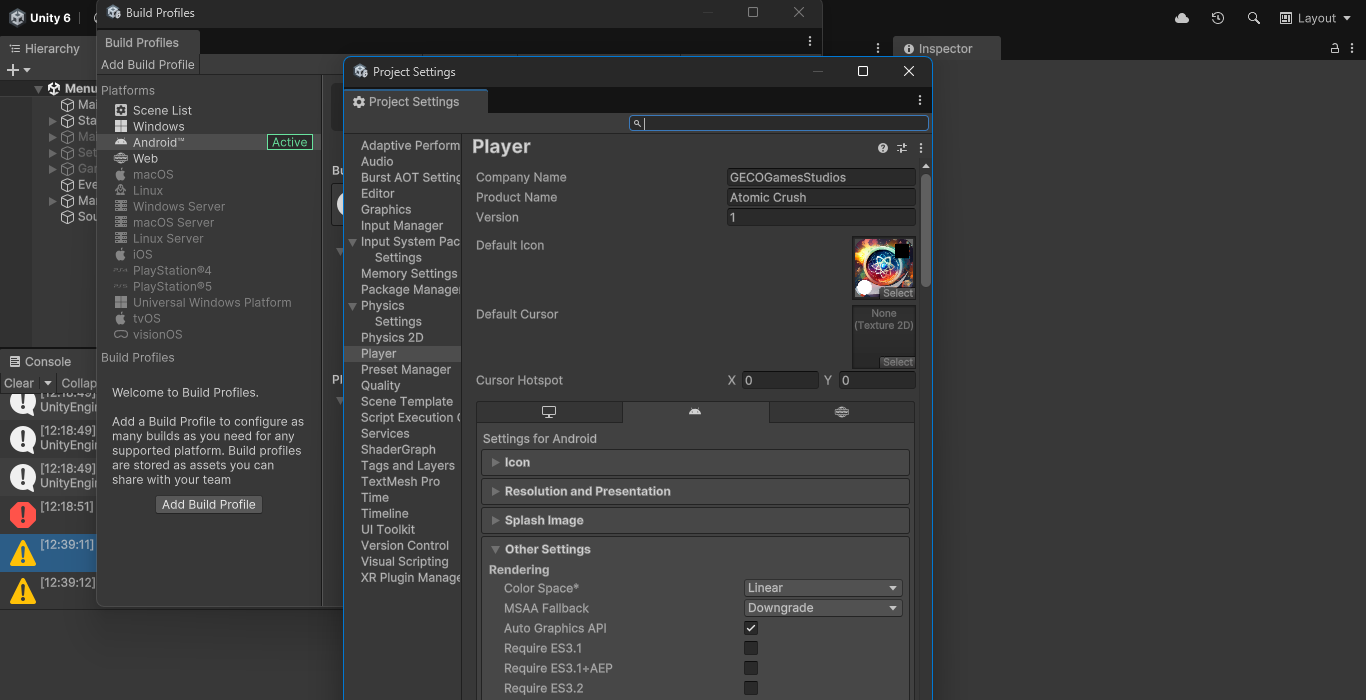Select the Linux Server platform icon
This screenshot has width=1366, height=700.
pyautogui.click(x=121, y=238)
